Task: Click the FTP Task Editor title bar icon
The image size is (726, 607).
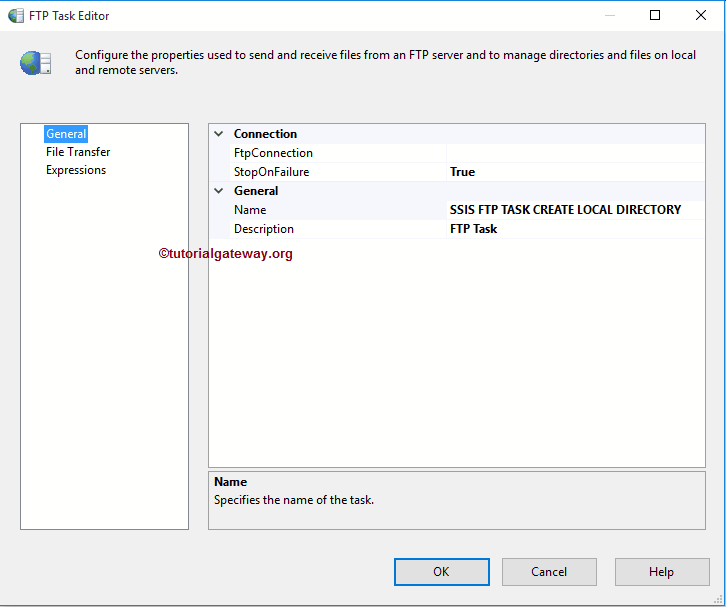Action: [16, 16]
